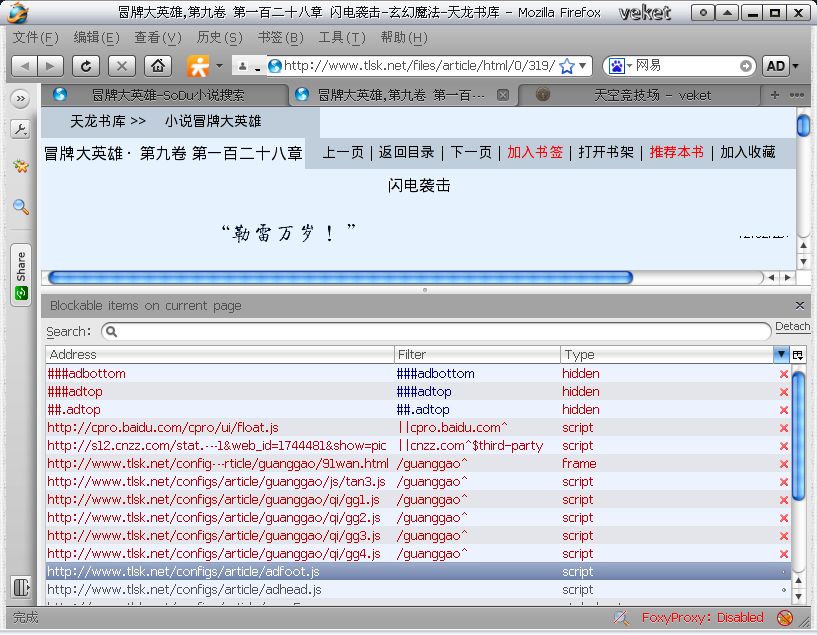817x635 pixels.
Task: Click the URL address bar
Action: coord(419,66)
